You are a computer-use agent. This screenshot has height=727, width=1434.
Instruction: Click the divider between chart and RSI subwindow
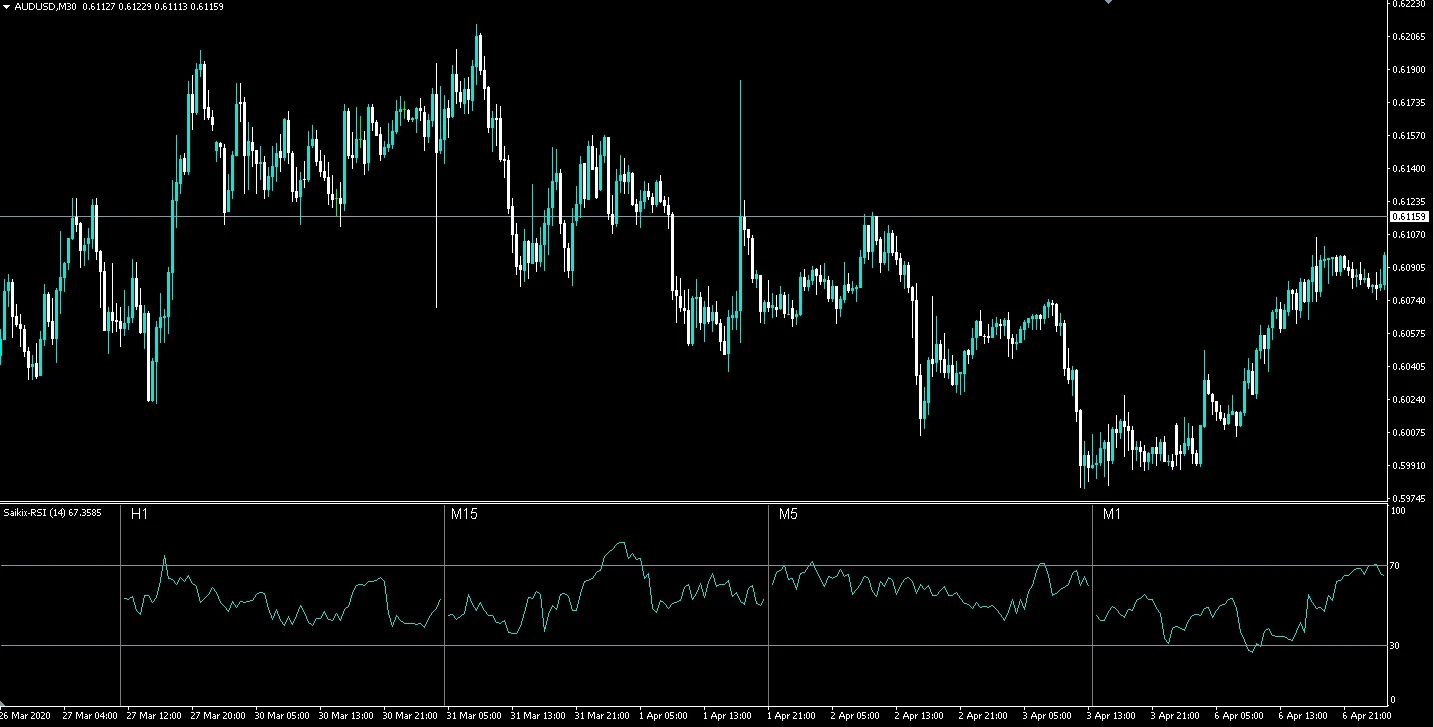[694, 502]
